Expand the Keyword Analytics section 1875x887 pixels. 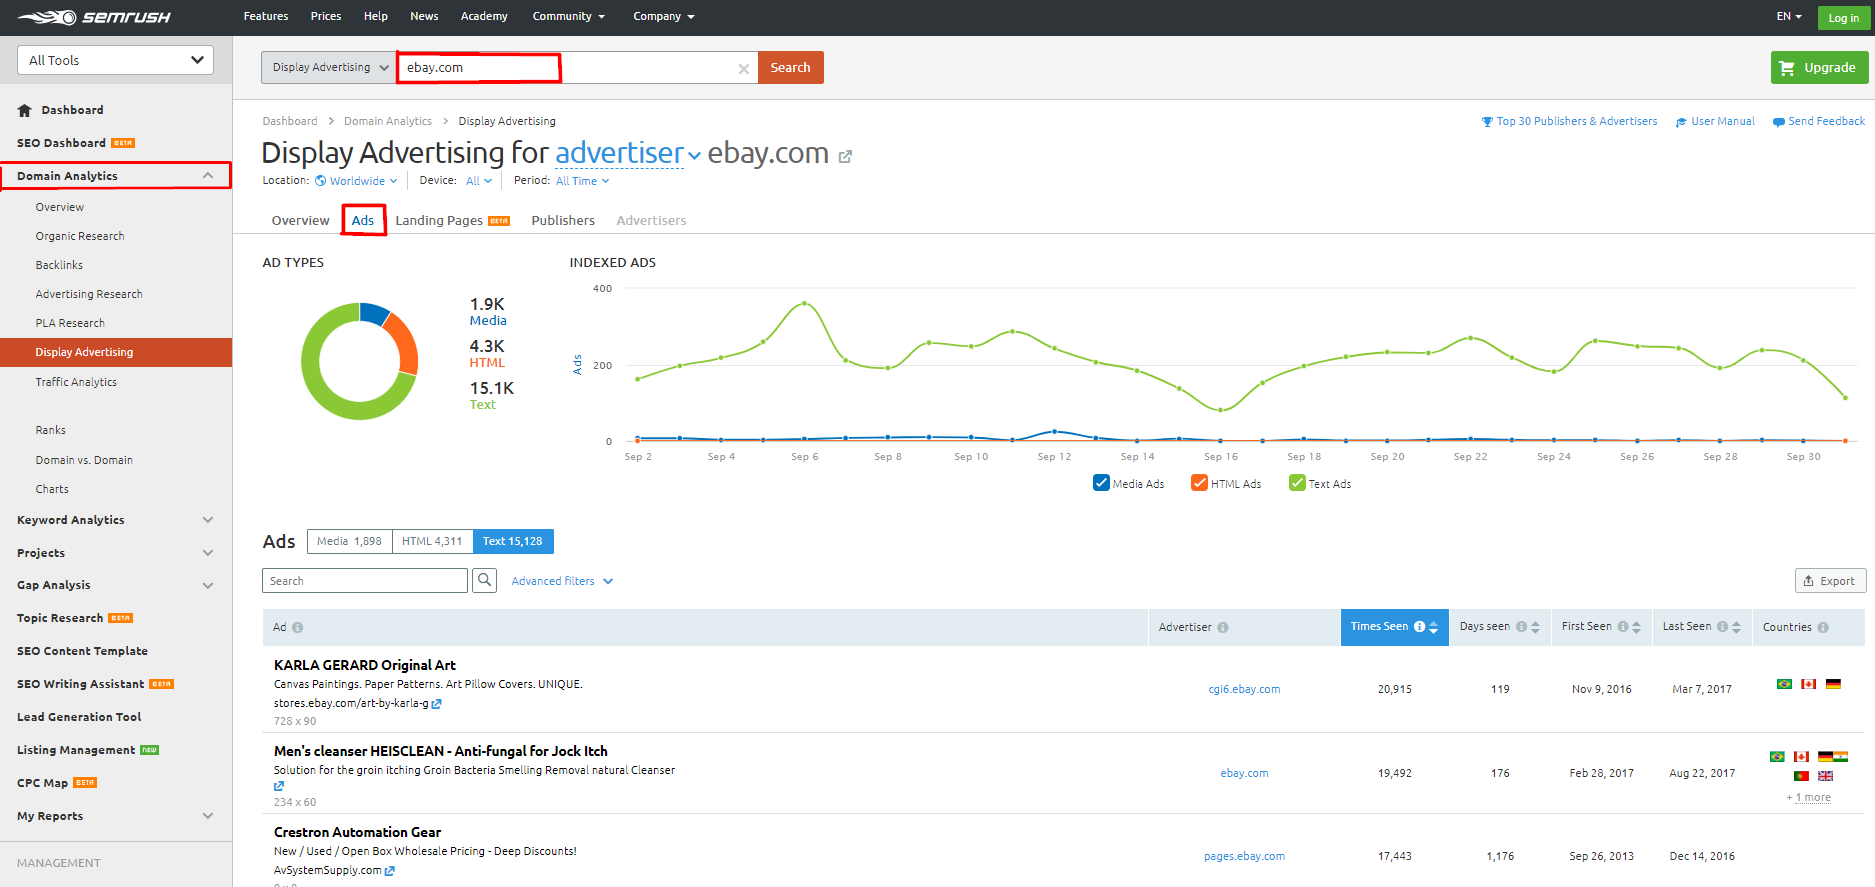click(208, 520)
